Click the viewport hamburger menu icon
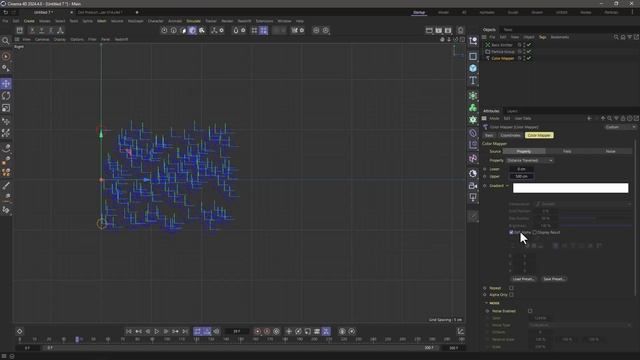Screen dimensions: 640x360 [x=17, y=40]
